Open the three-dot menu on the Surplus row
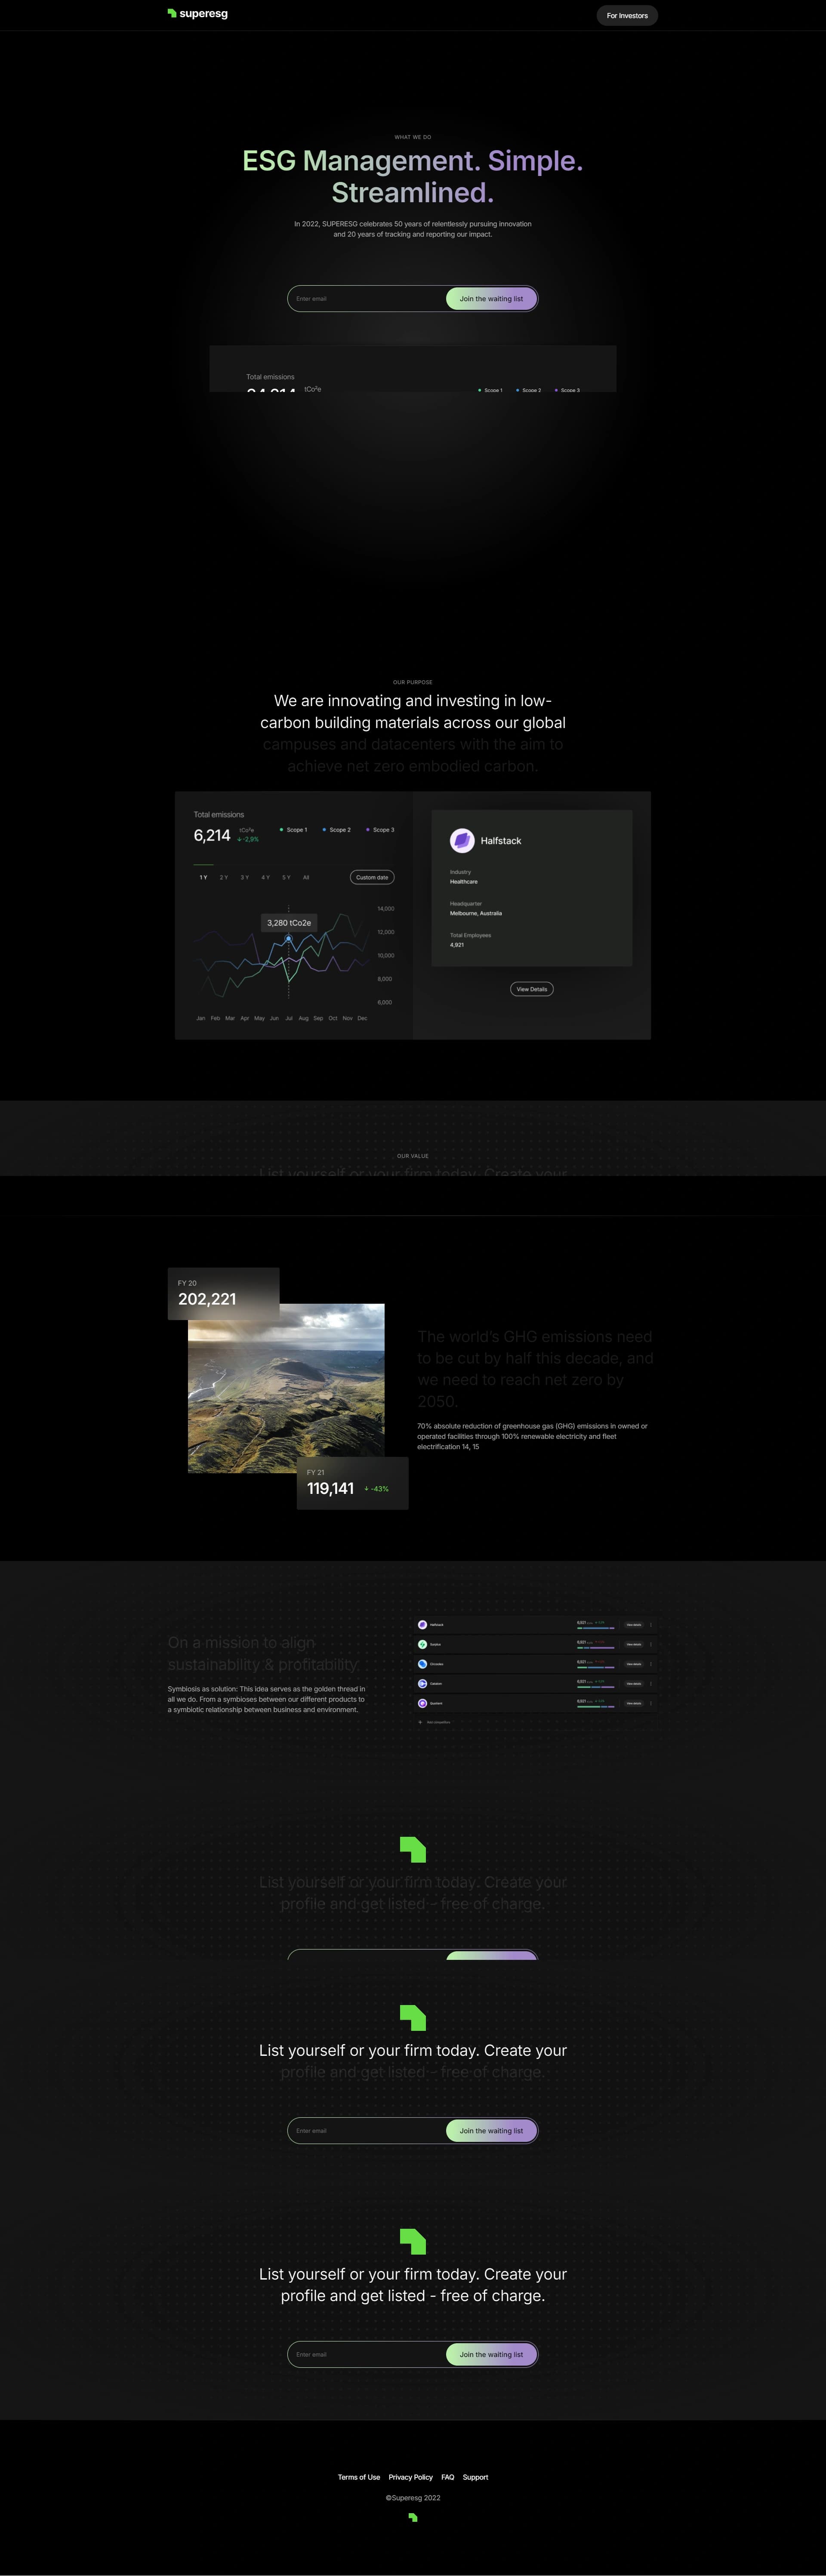Image resolution: width=826 pixels, height=2576 pixels. point(651,1645)
